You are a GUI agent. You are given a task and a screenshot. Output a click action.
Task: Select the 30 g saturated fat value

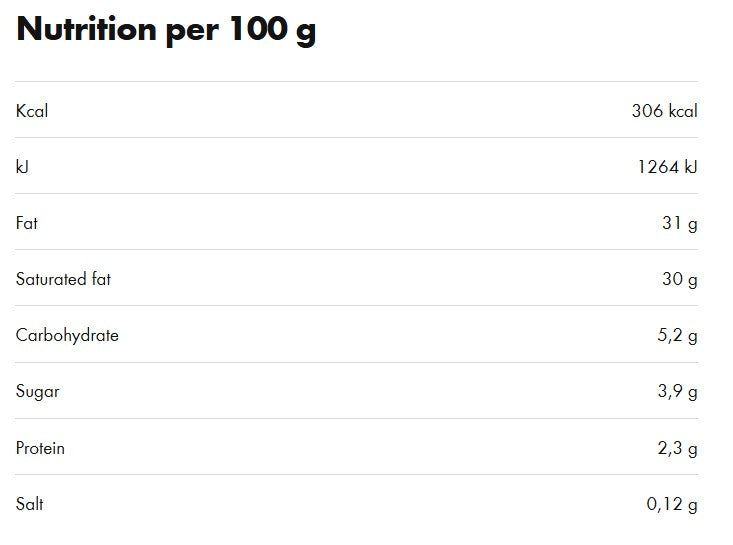pos(679,279)
